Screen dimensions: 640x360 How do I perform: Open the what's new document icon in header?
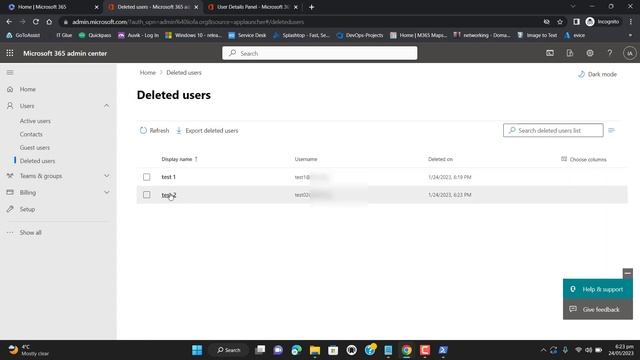point(570,53)
